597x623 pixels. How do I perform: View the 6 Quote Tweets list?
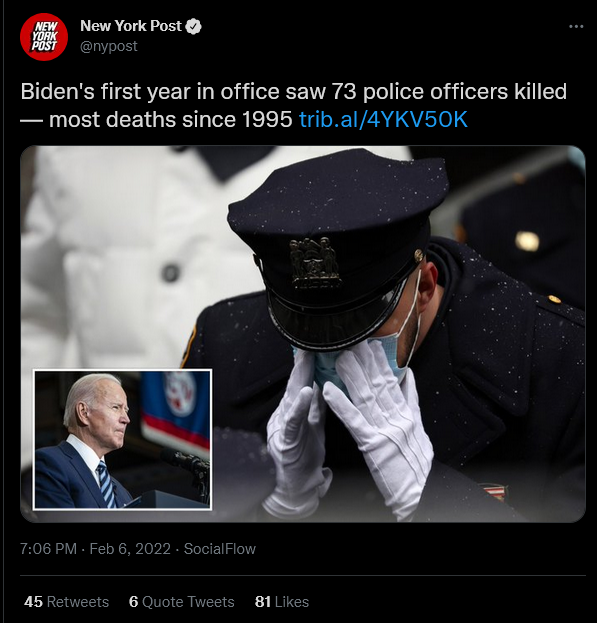(182, 602)
